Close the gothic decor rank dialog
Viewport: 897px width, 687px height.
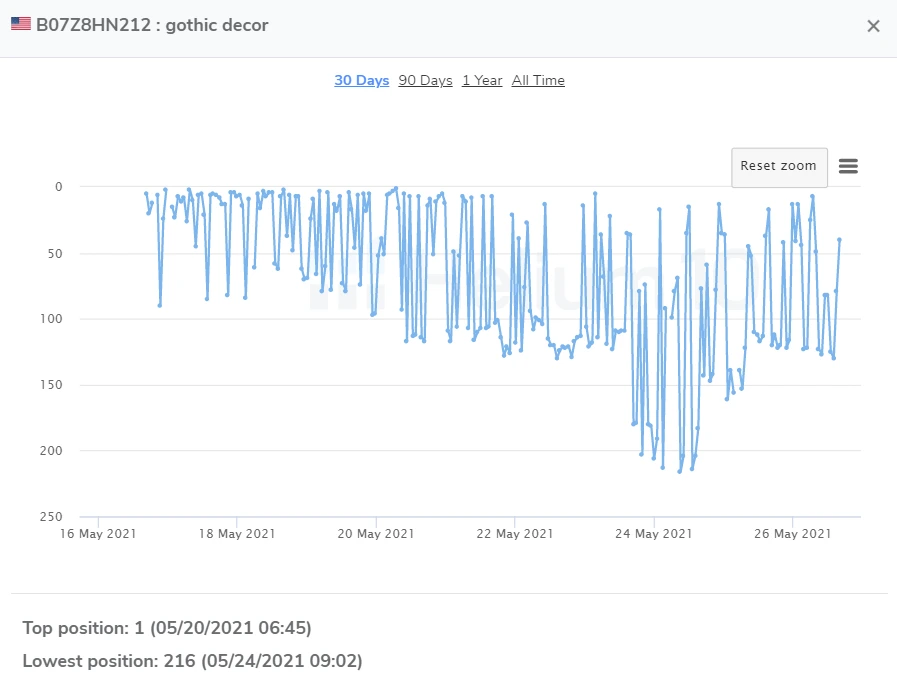click(873, 26)
